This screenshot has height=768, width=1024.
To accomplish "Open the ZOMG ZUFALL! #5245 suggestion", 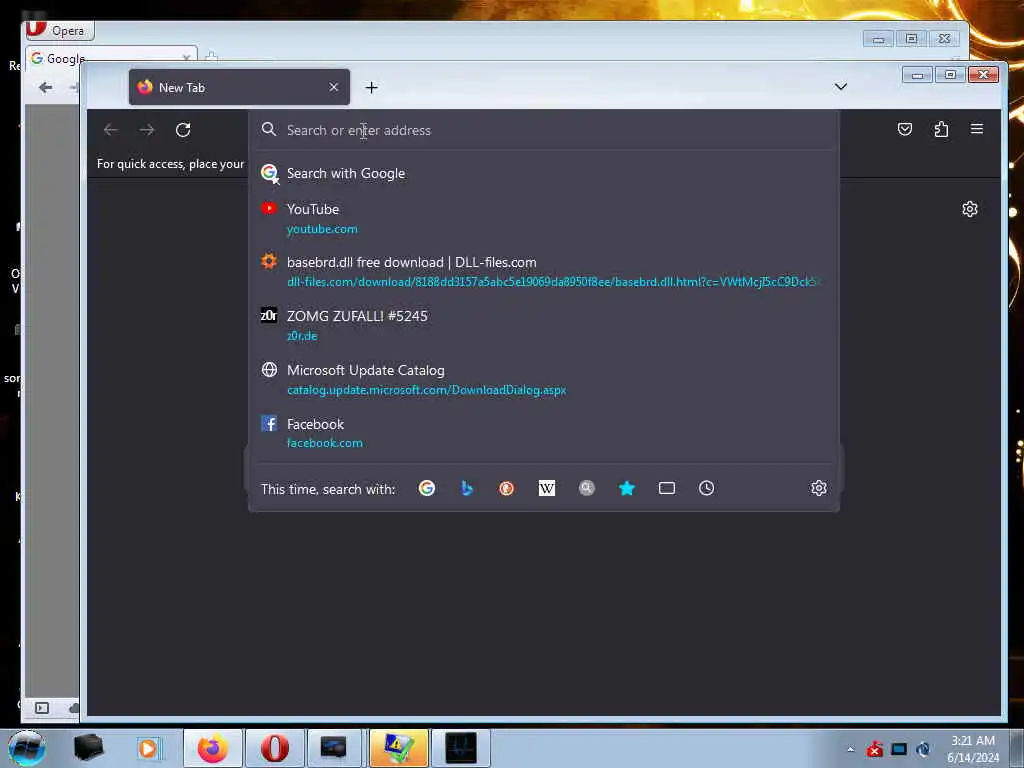I will (543, 325).
